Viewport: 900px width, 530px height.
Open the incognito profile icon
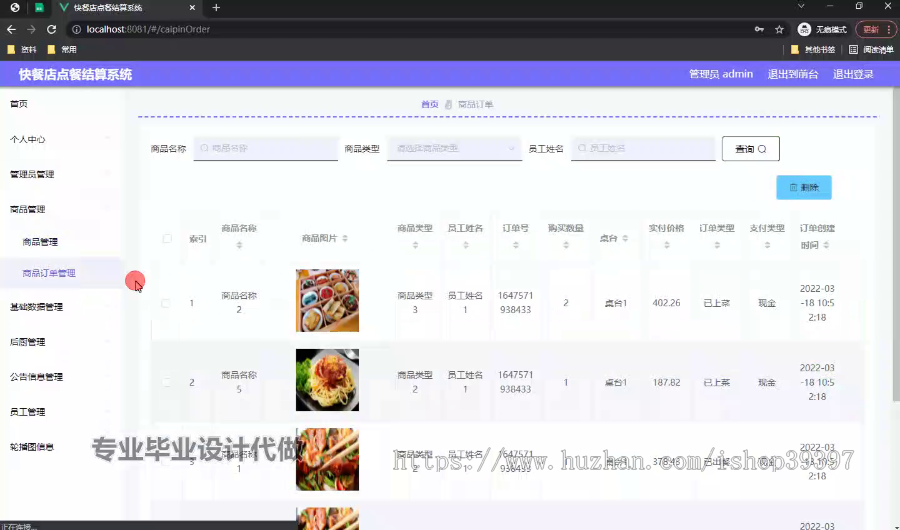[x=804, y=29]
